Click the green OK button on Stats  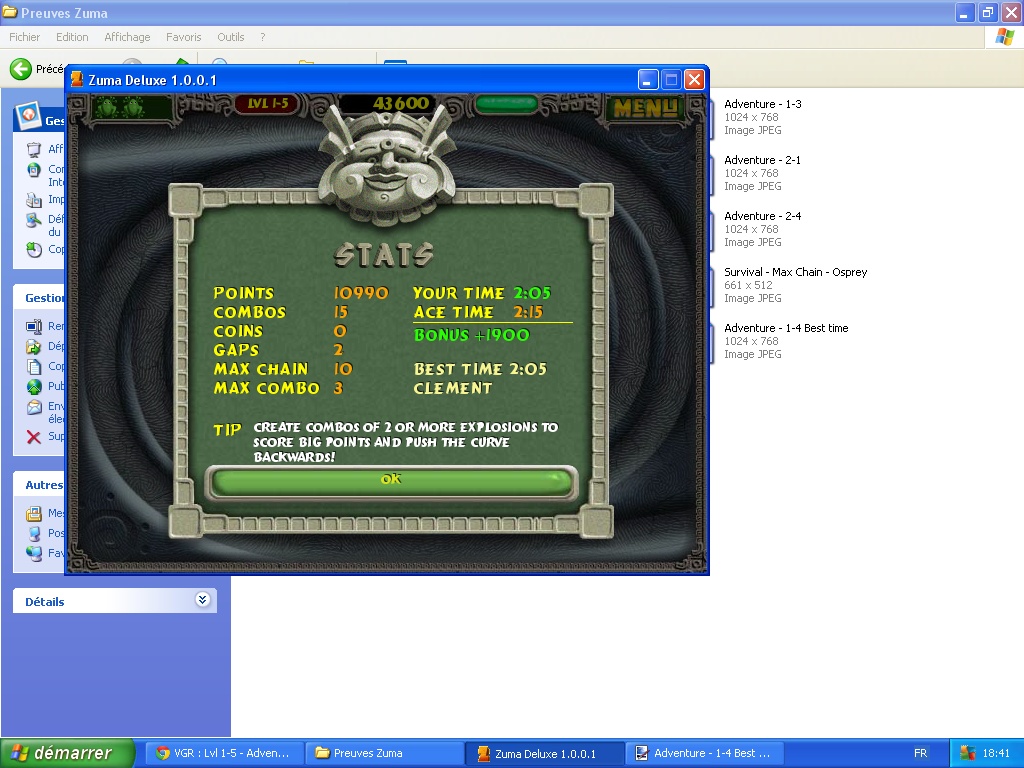(391, 480)
